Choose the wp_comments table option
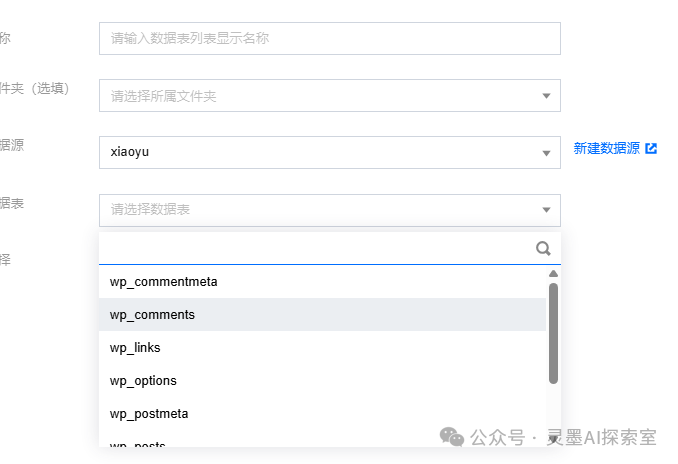This screenshot has width=678, height=464. (152, 315)
